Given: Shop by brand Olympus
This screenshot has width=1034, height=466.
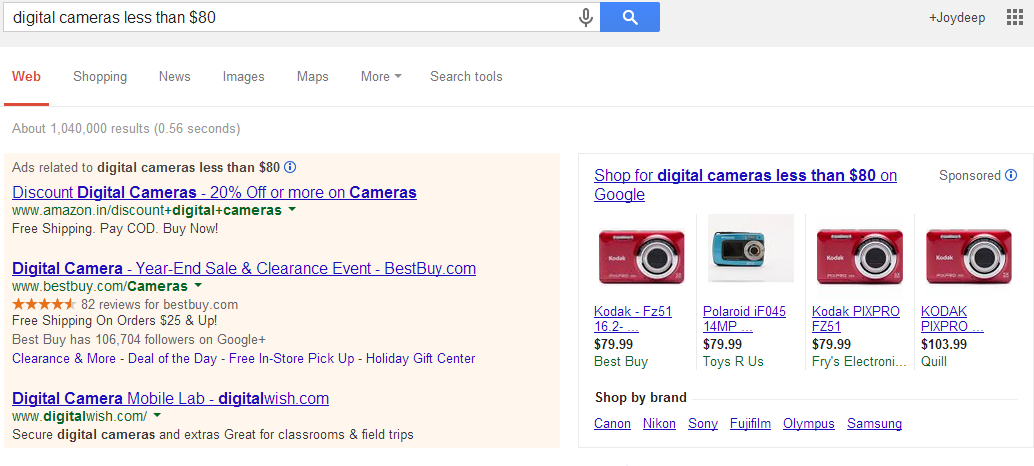Looking at the screenshot, I should pos(808,423).
